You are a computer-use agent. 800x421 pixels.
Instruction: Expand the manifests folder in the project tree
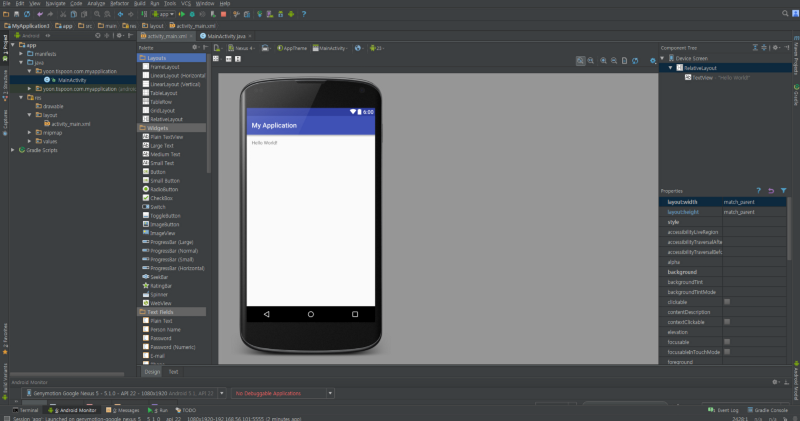pos(21,54)
